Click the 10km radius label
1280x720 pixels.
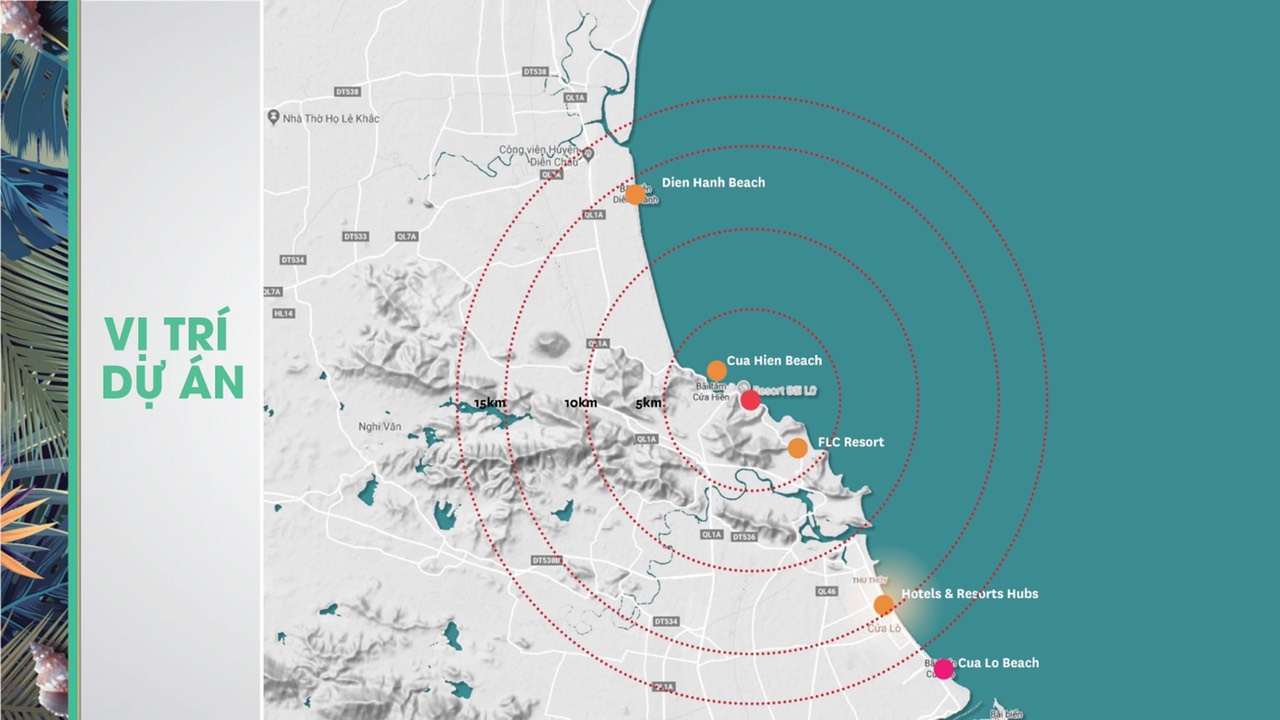580,403
